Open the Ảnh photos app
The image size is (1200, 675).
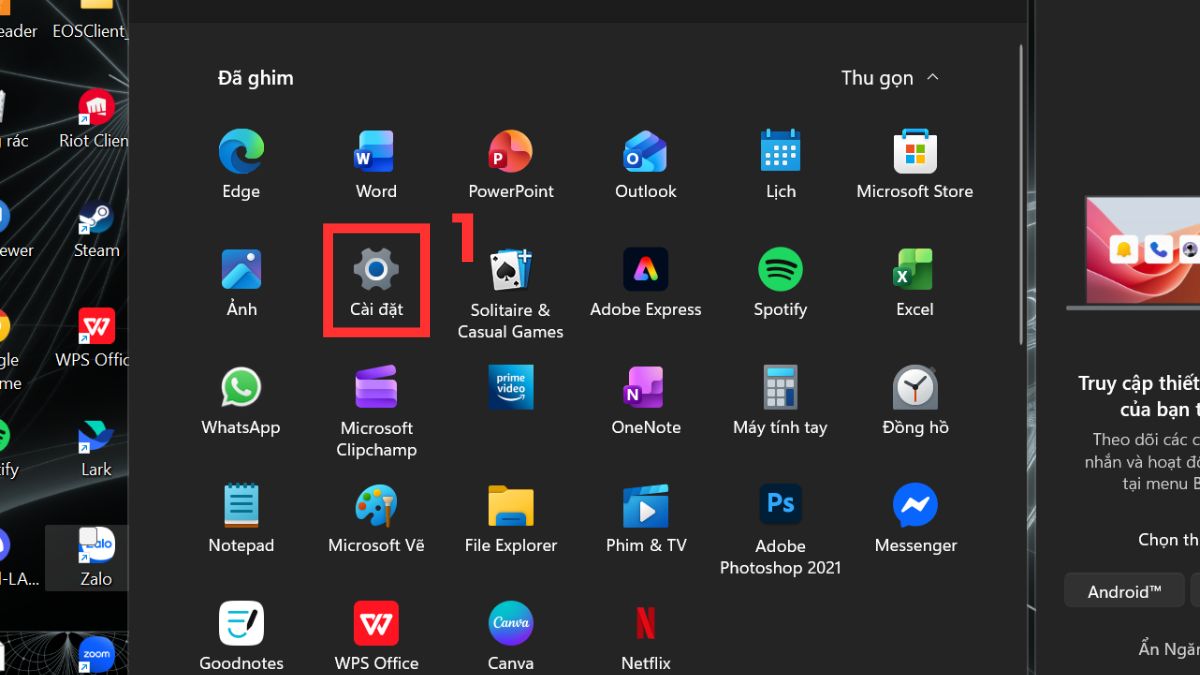point(241,283)
